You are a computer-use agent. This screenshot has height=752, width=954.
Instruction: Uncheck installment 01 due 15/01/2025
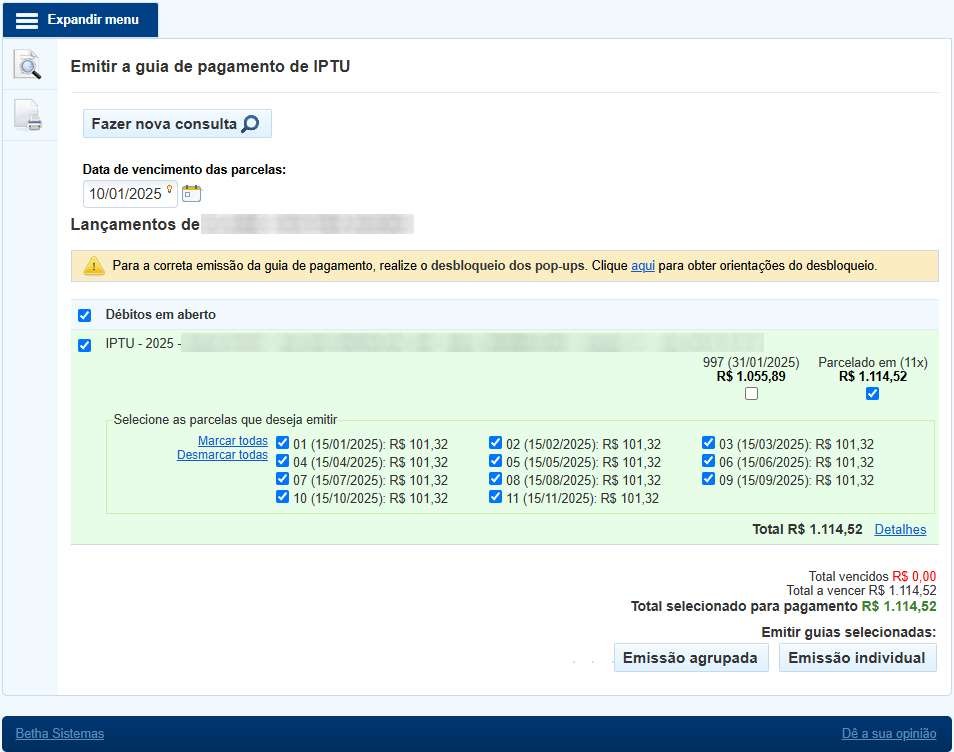point(283,443)
